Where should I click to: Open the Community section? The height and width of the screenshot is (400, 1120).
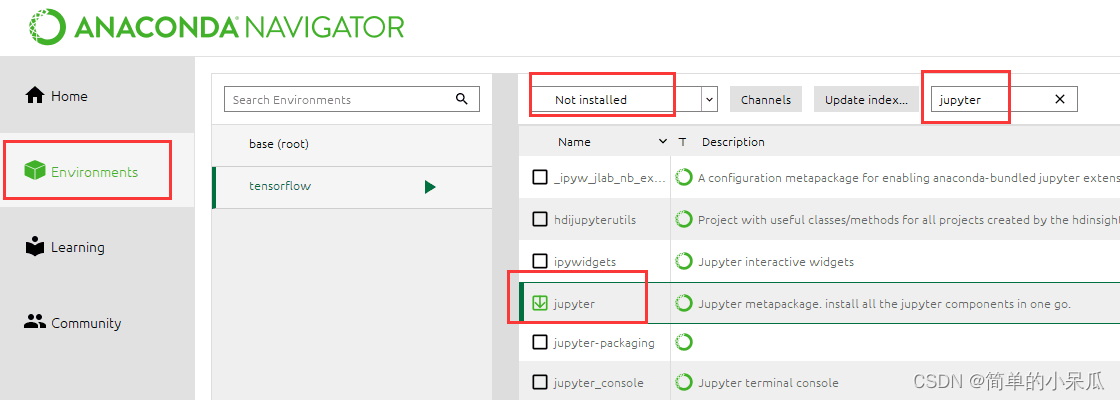point(97,323)
